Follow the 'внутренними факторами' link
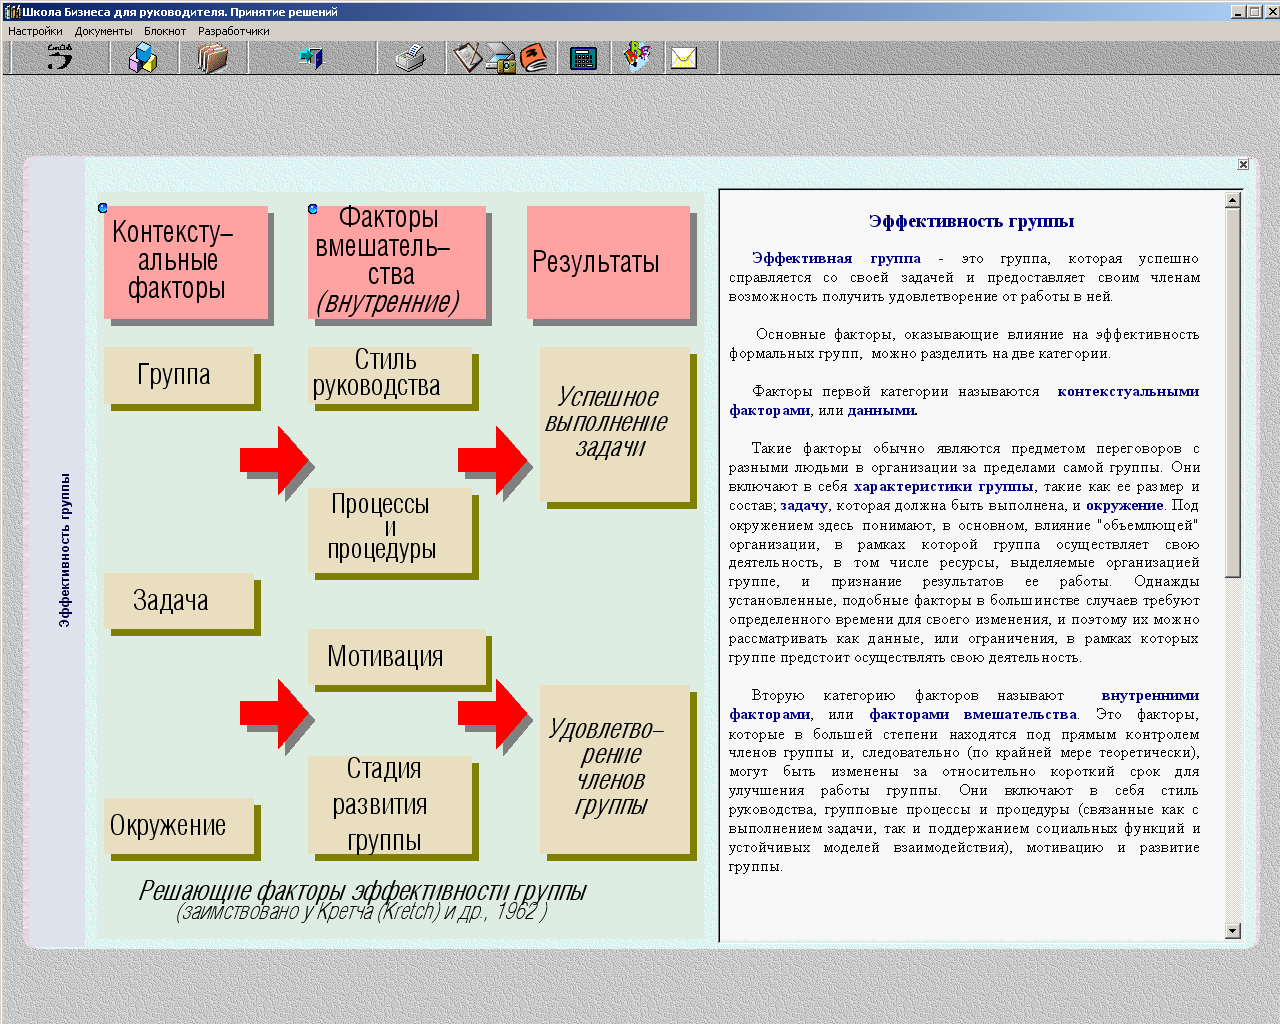This screenshot has height=1024, width=1280. (1150, 695)
